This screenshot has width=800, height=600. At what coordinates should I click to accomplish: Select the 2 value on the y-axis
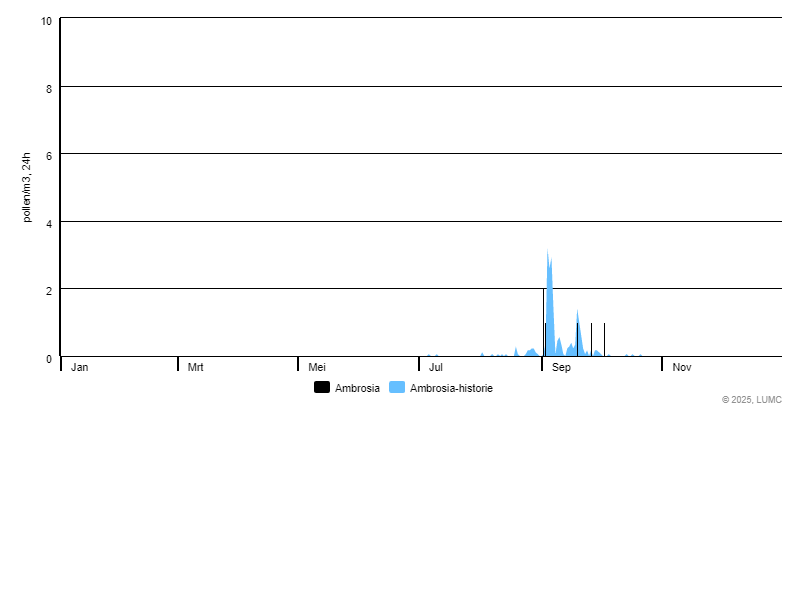coord(49,290)
